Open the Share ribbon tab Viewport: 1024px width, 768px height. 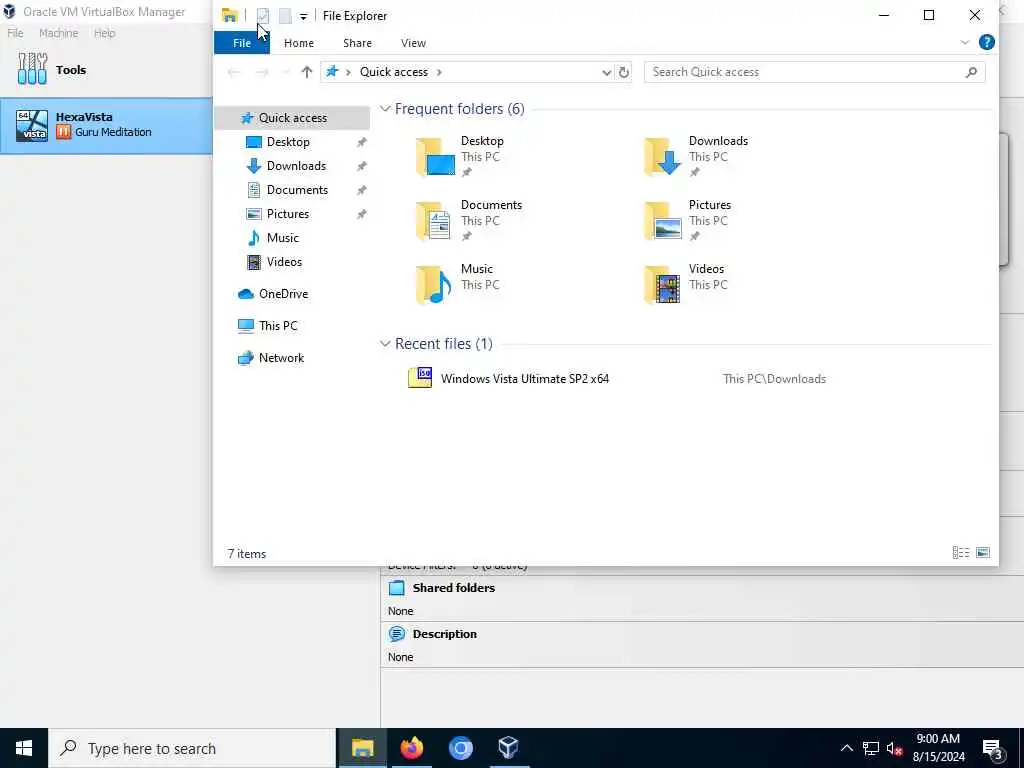point(357,43)
